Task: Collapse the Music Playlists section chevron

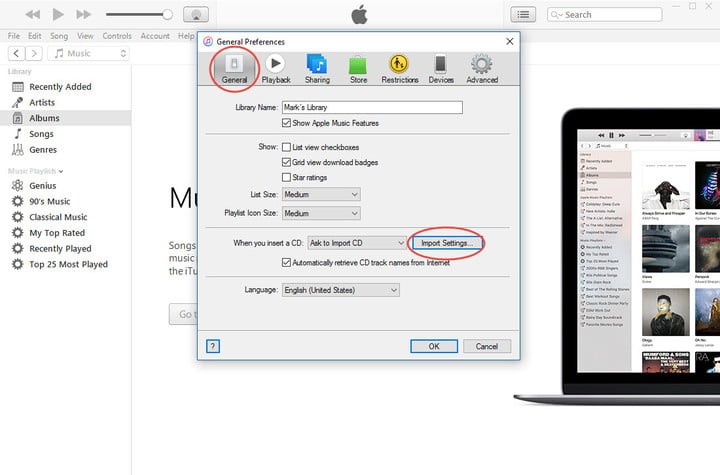Action: [x=61, y=171]
